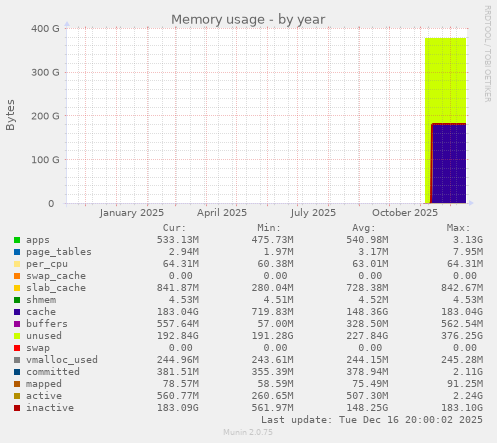Click the 'buffers' legend label
This screenshot has height=443, width=497.
coord(47,324)
